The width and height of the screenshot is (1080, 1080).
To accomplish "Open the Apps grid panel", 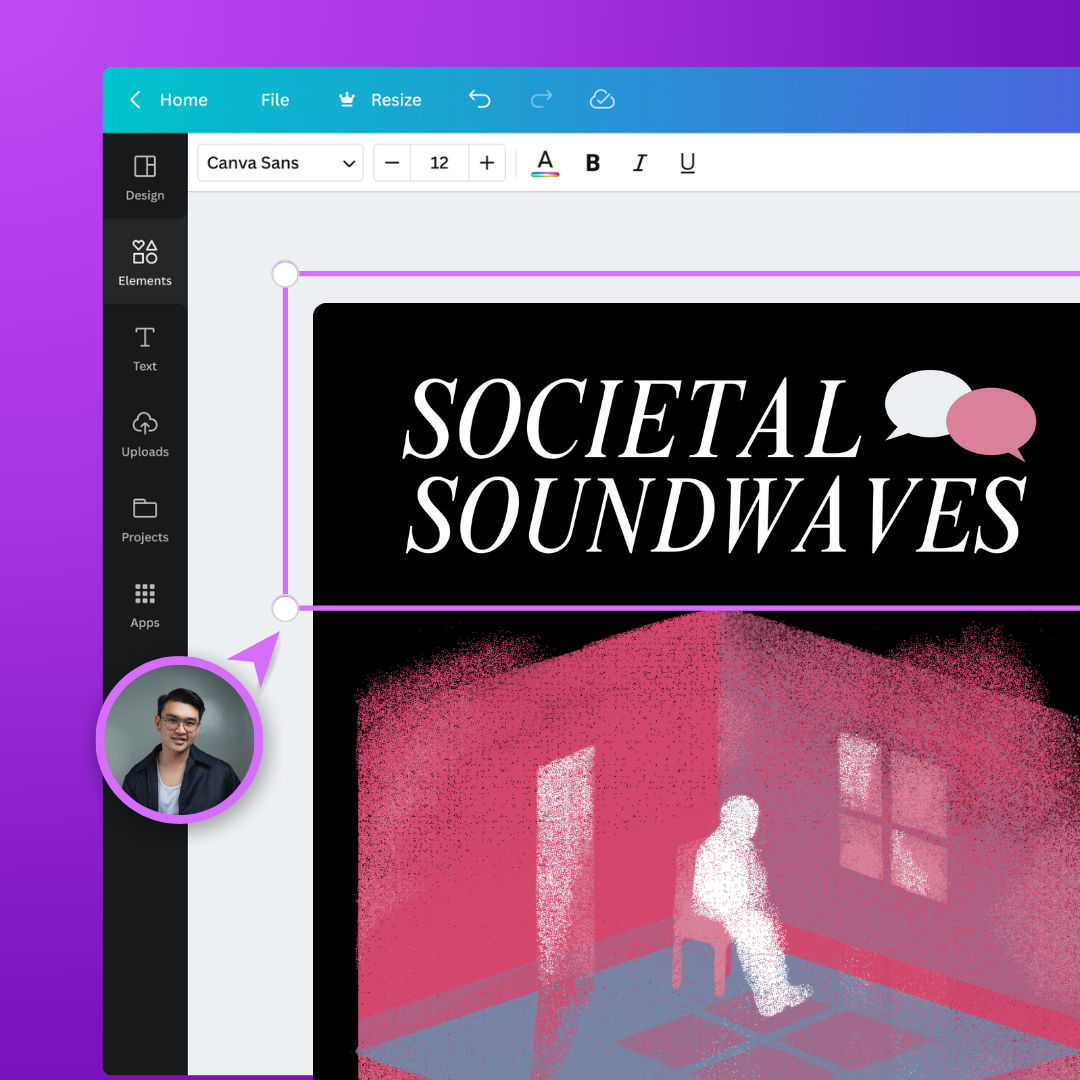I will (145, 605).
